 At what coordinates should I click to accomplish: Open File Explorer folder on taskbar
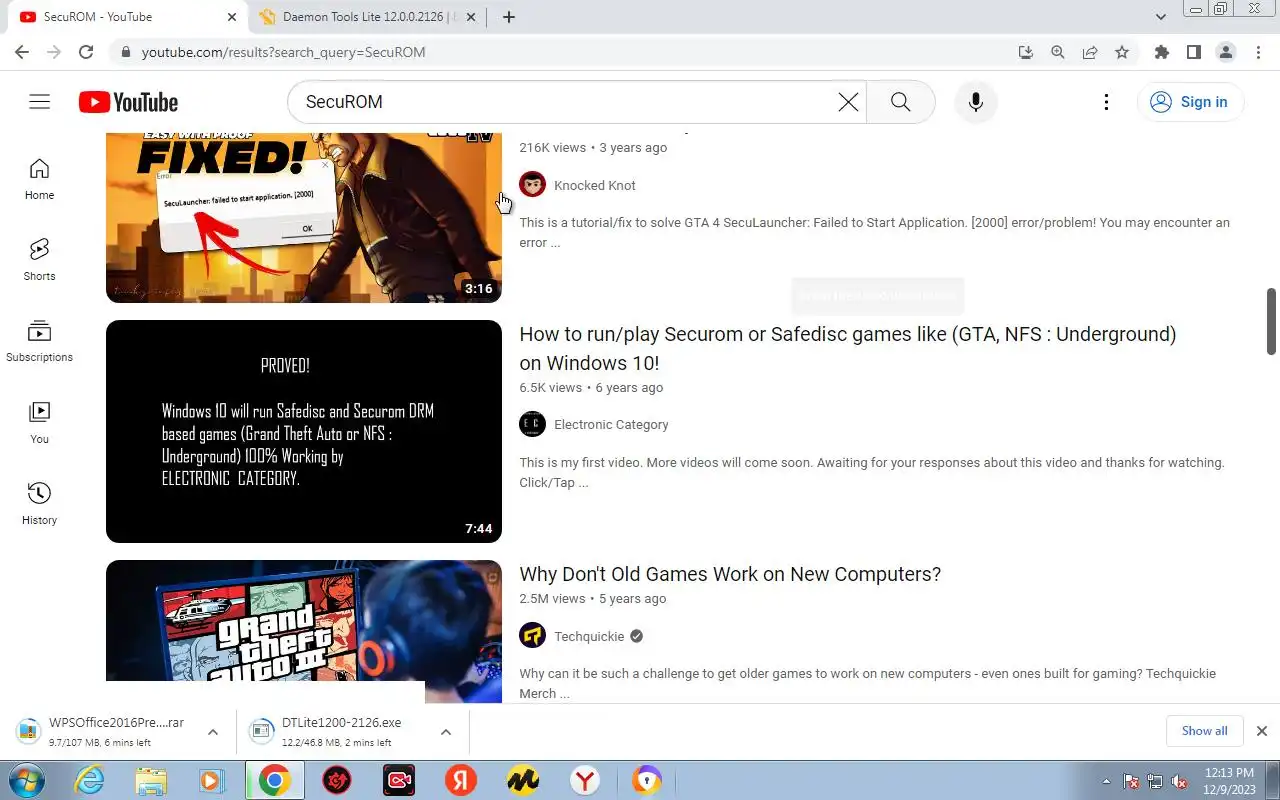click(151, 781)
